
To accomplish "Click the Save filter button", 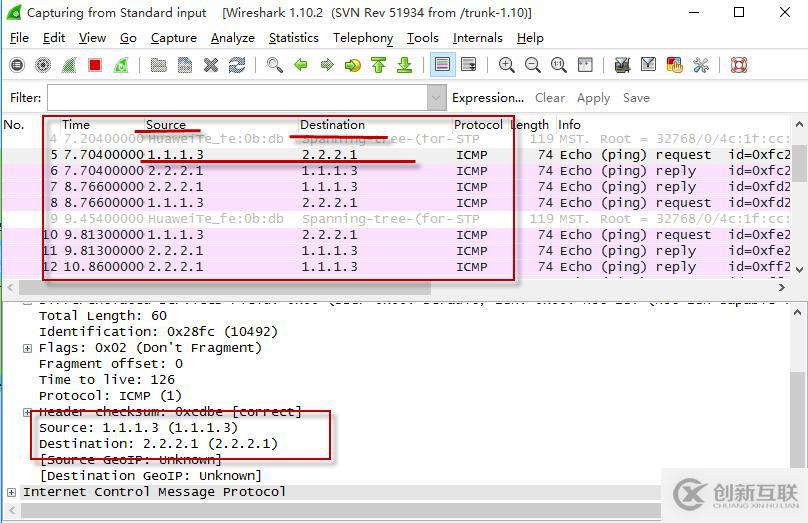I will point(636,97).
